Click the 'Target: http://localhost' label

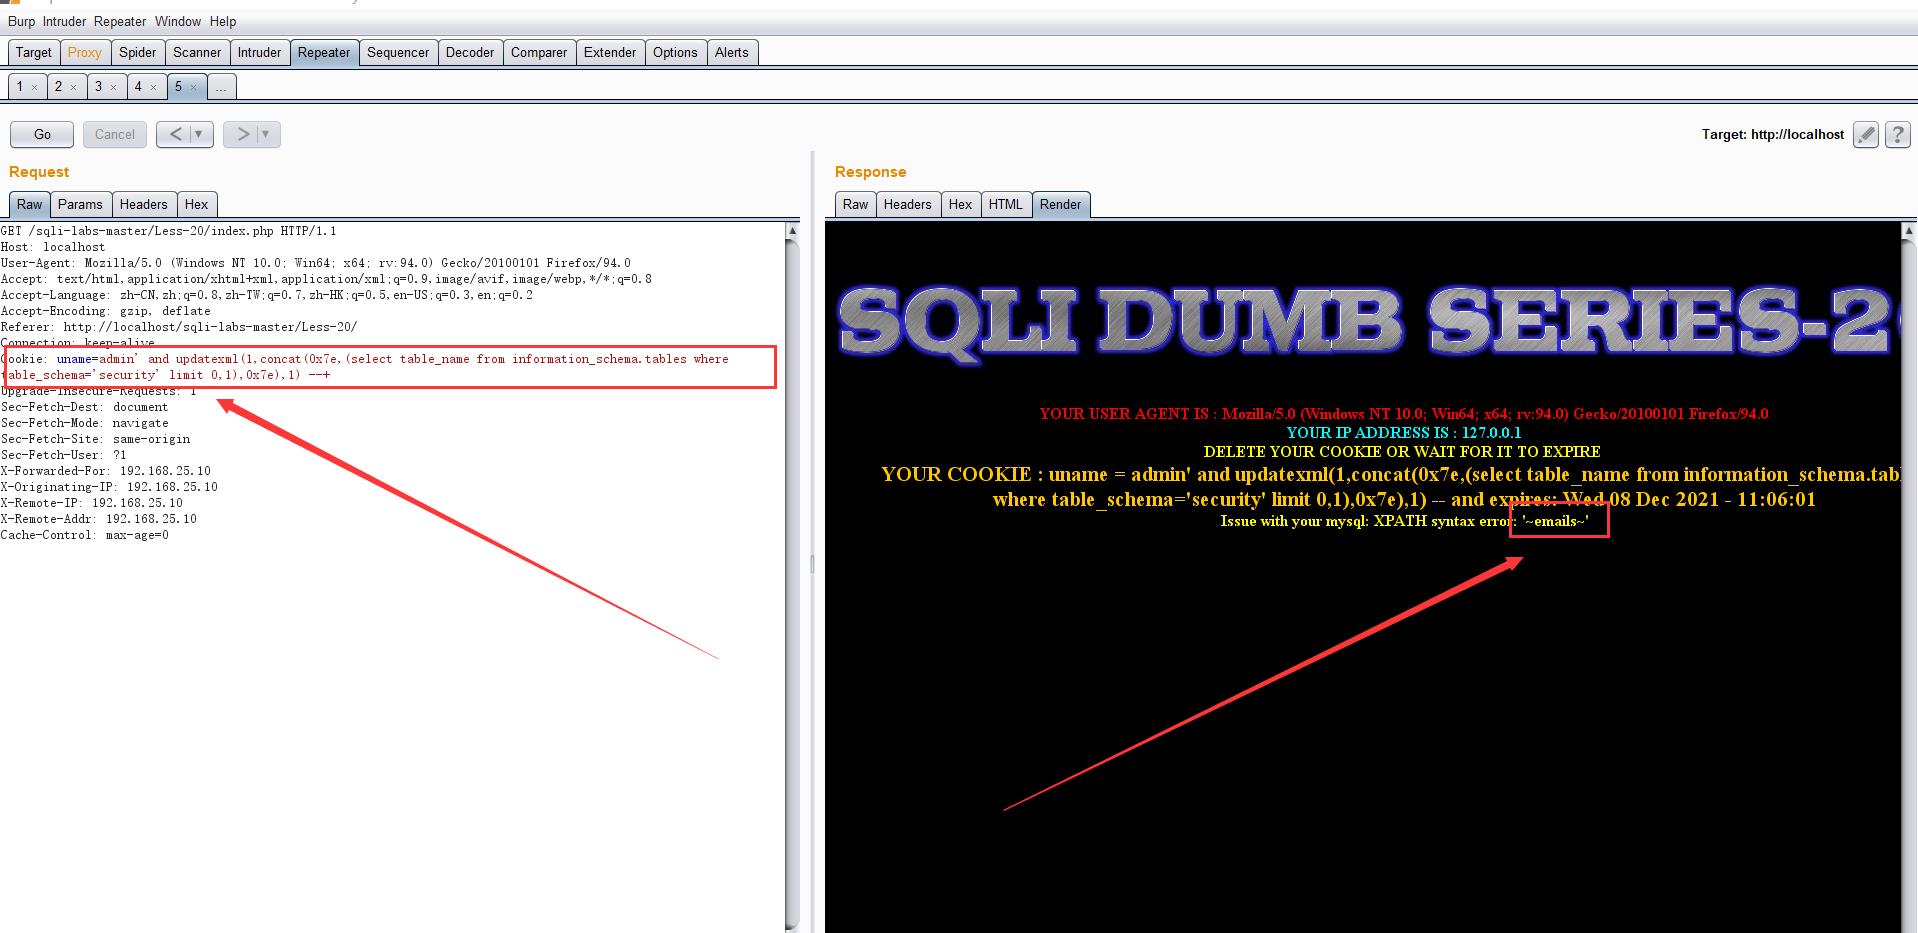(x=1773, y=134)
